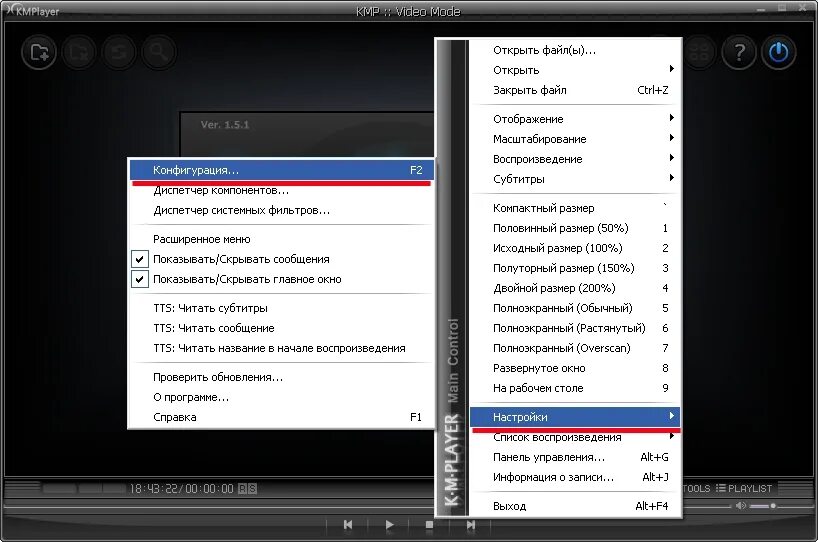Click the KMPlayer logo in title bar
Image resolution: width=818 pixels, height=542 pixels.
(x=31, y=10)
